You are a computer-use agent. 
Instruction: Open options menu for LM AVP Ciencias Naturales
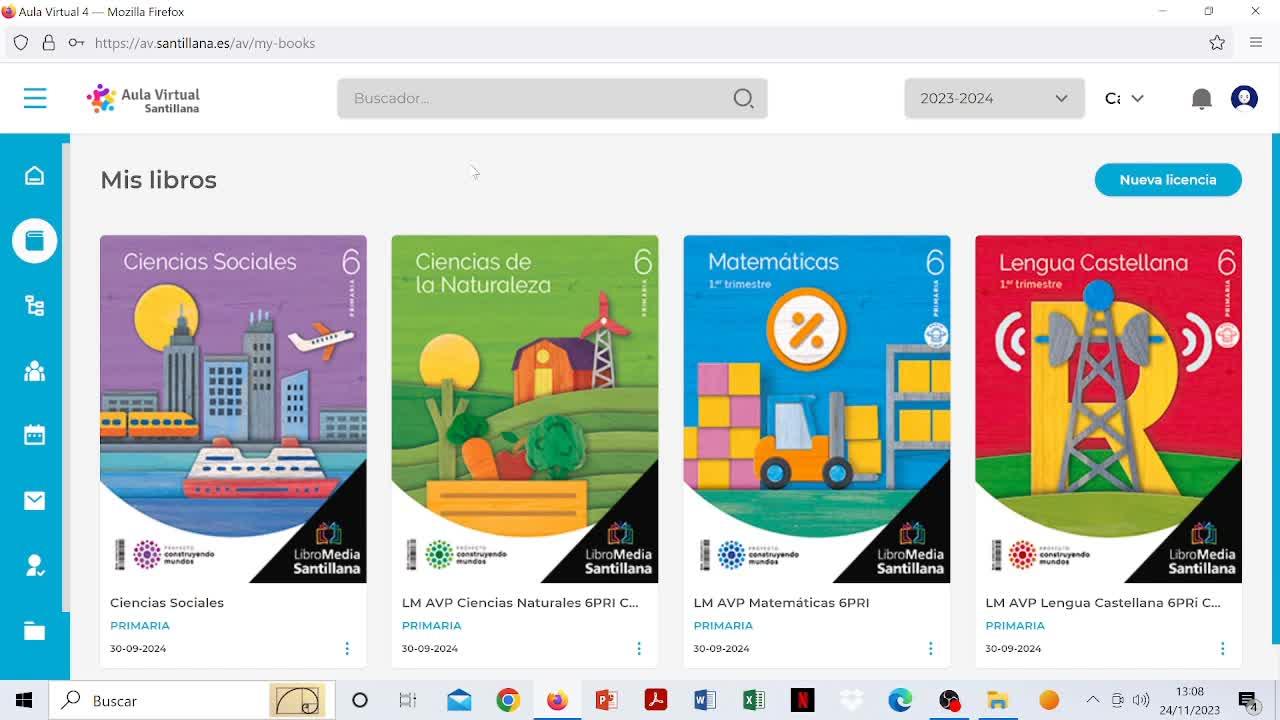coord(639,649)
